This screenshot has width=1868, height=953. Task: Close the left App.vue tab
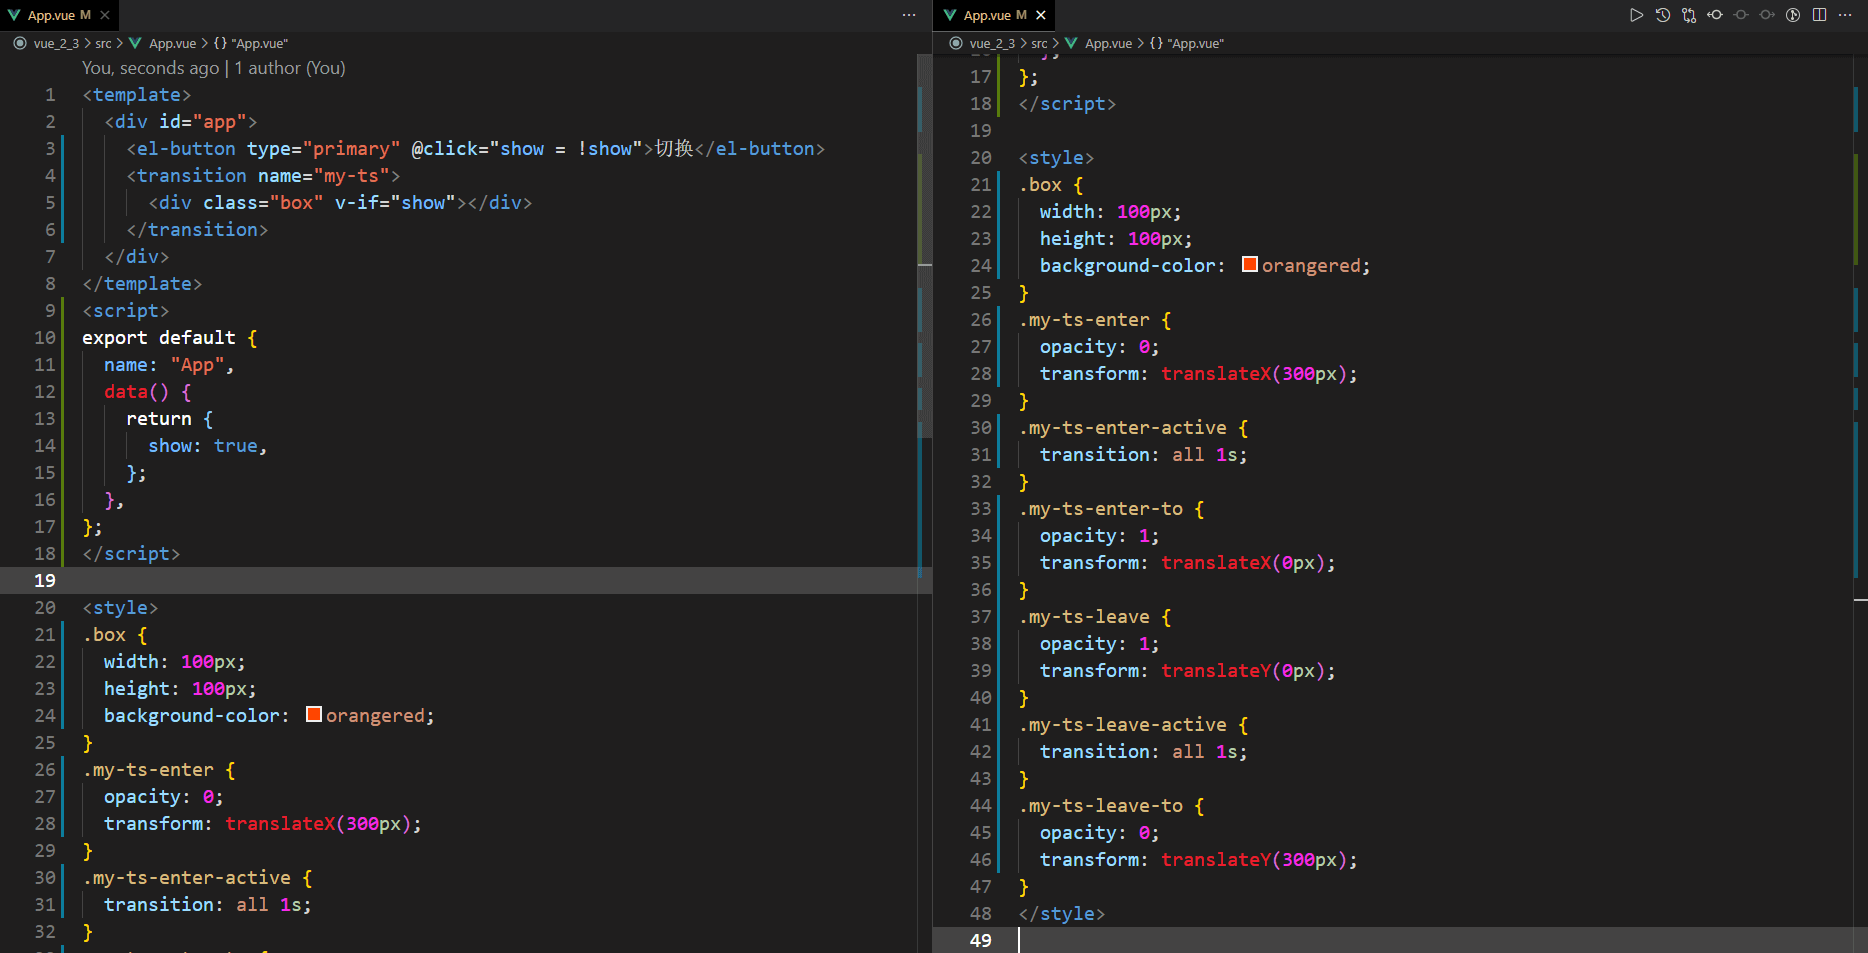click(105, 15)
